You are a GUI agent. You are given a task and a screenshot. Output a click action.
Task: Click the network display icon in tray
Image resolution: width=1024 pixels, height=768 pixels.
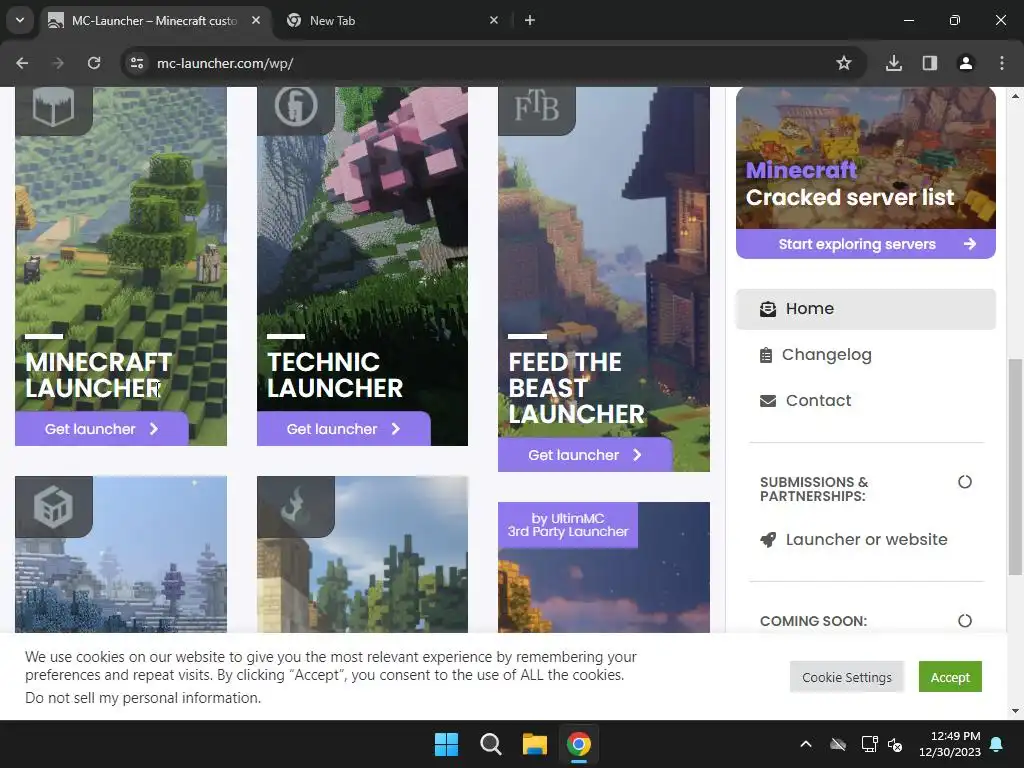[869, 744]
